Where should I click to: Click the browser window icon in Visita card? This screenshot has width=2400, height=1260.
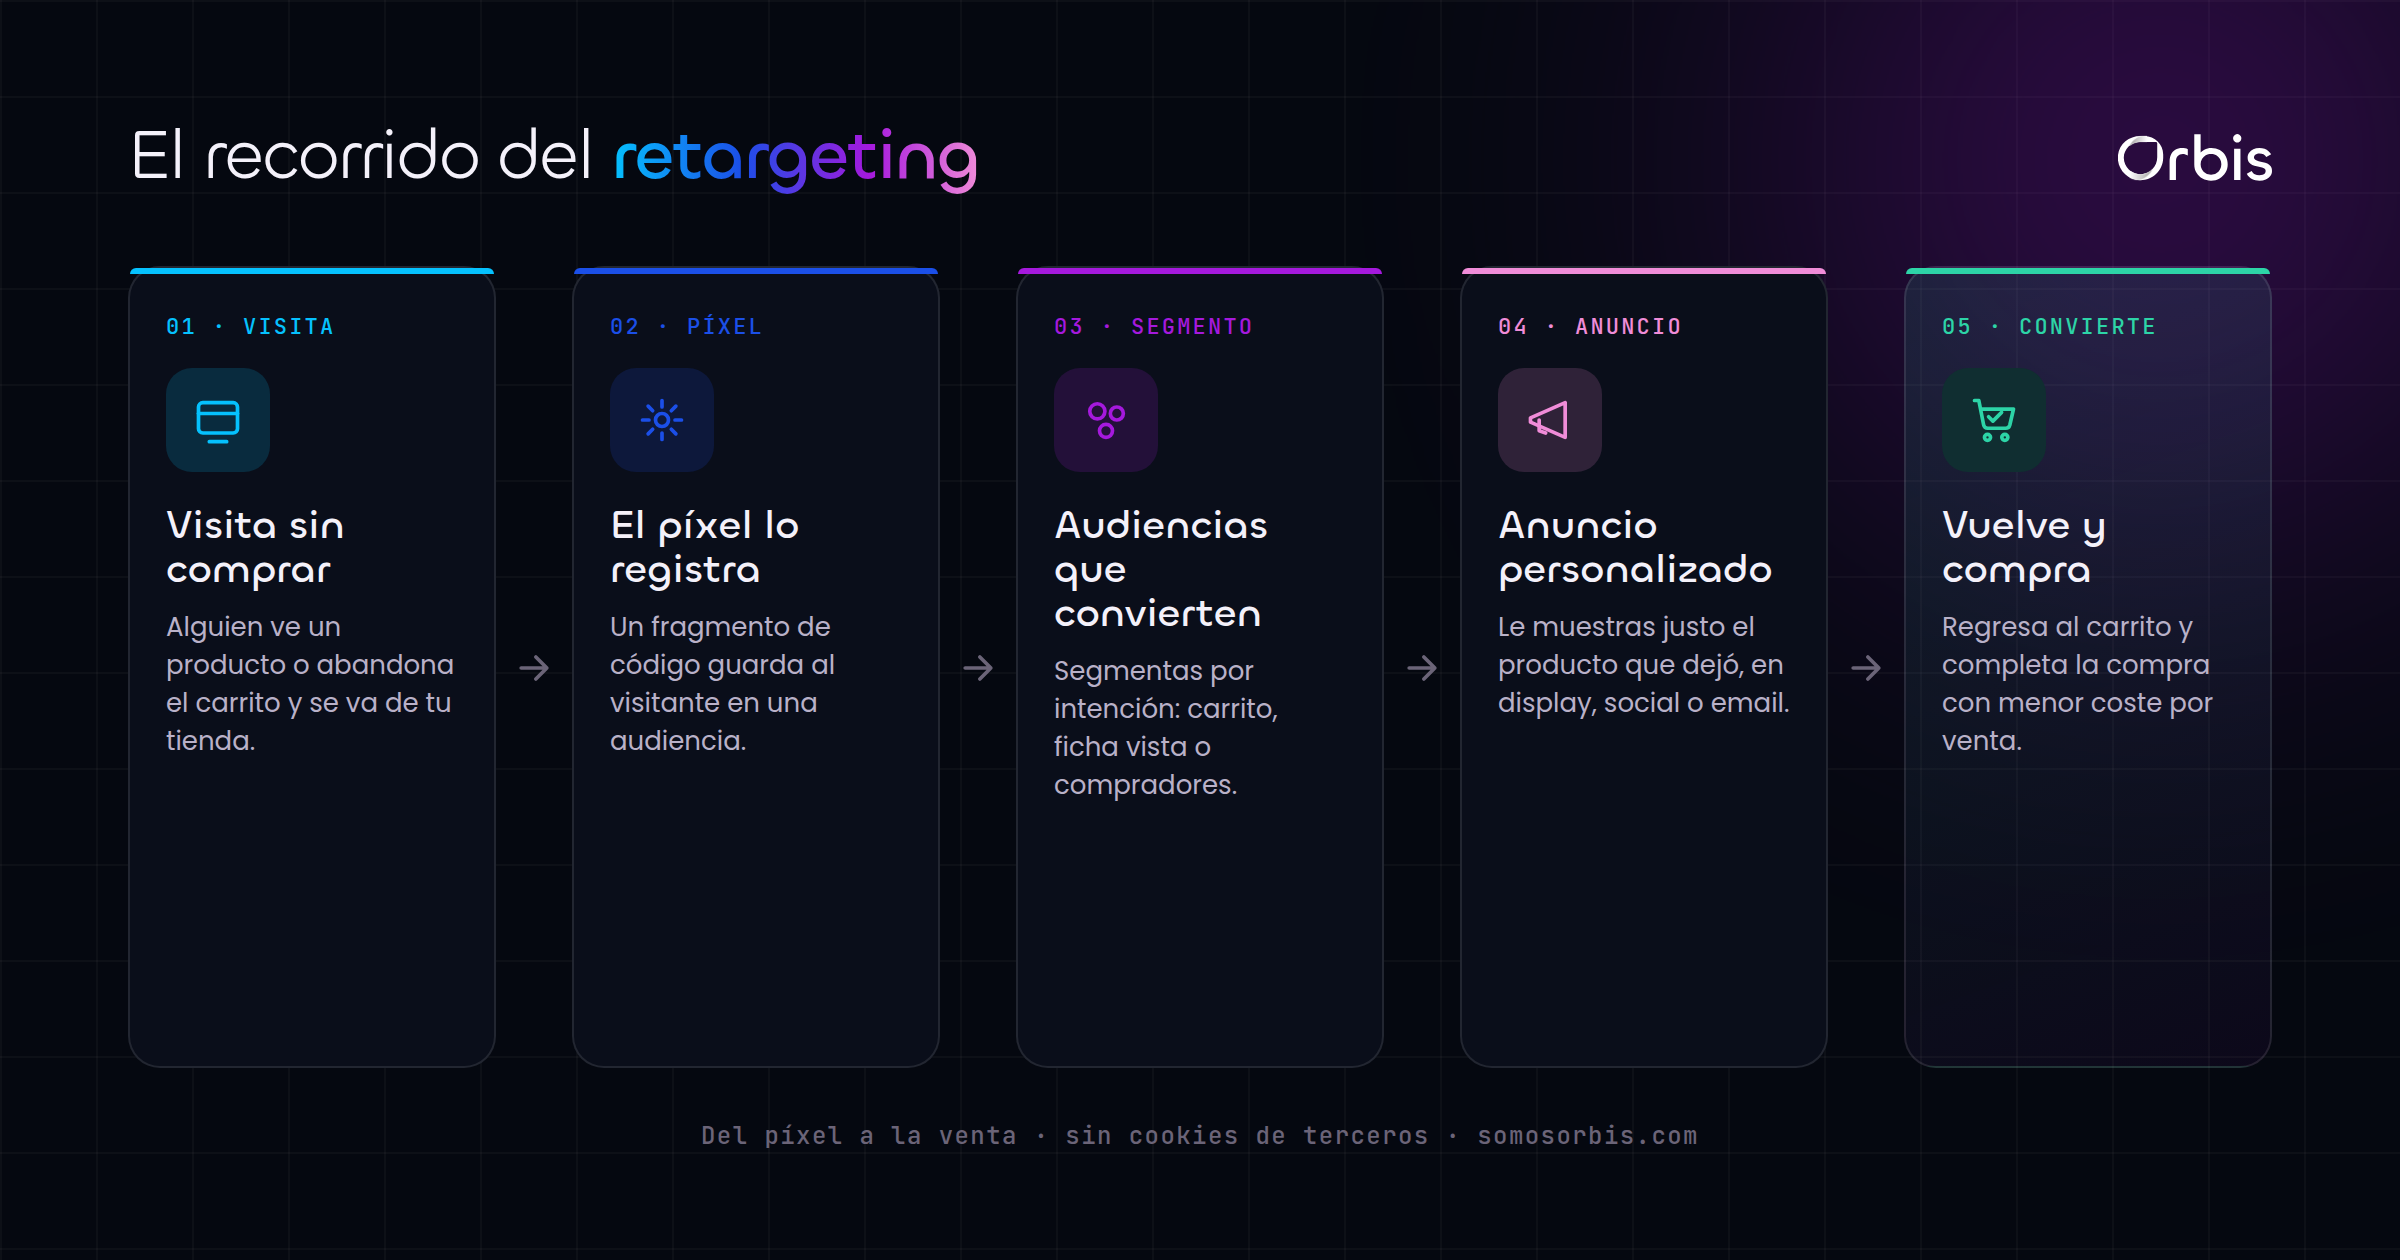(218, 420)
